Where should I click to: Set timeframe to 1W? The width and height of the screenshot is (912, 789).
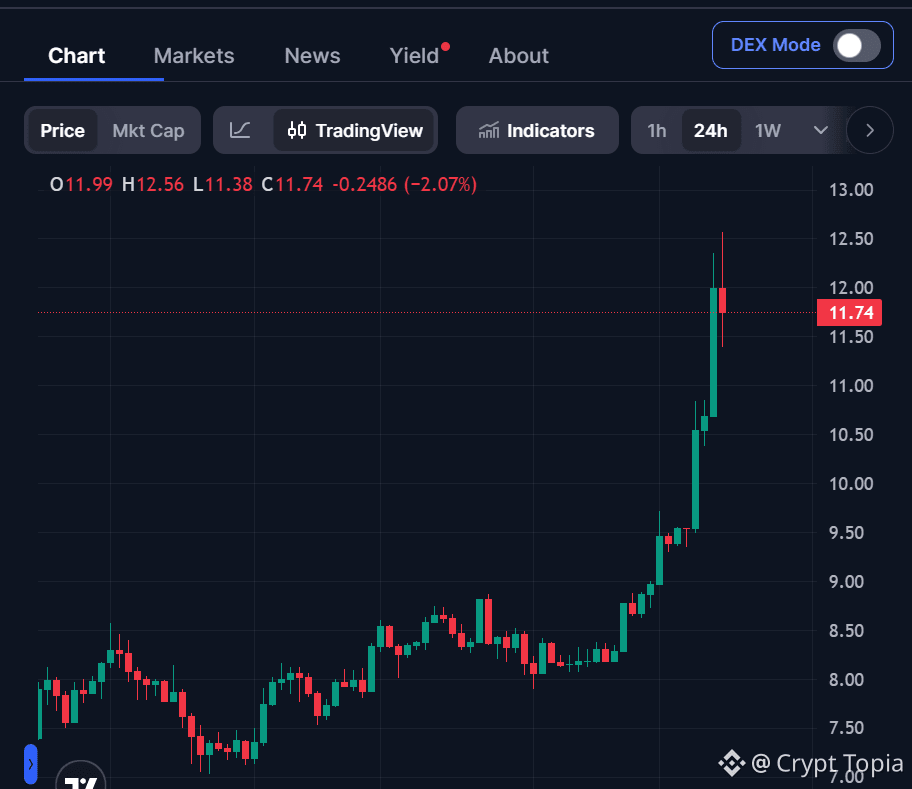(x=768, y=130)
